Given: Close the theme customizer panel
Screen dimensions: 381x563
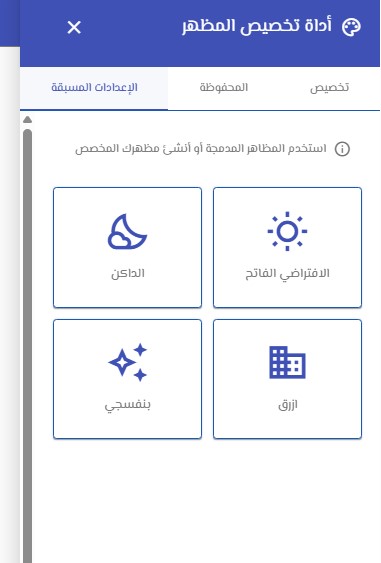Looking at the screenshot, I should point(74,28).
